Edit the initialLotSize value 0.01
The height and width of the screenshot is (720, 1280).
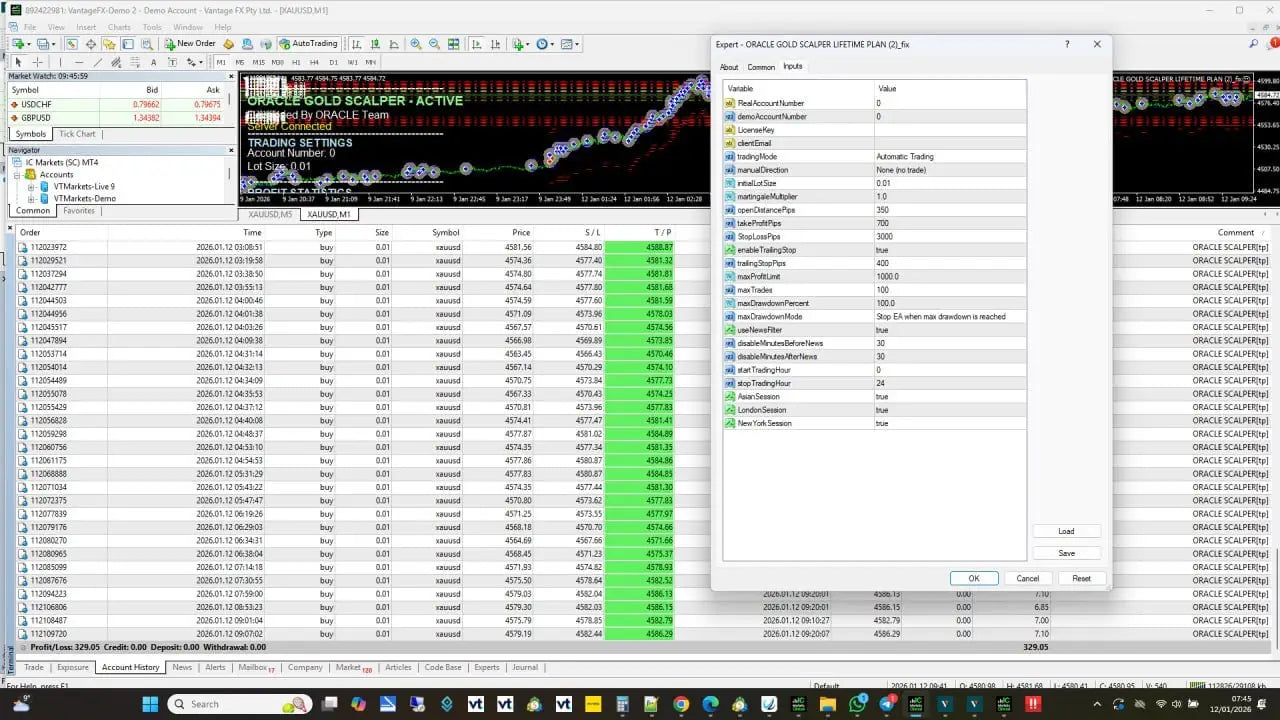tap(949, 183)
